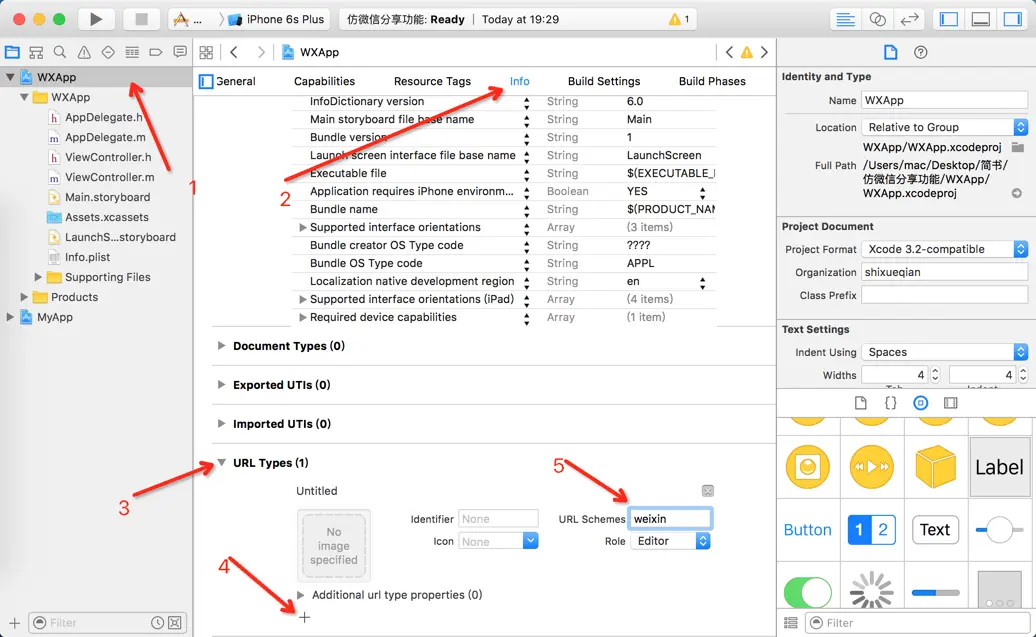This screenshot has width=1036, height=637.
Task: Expand the Imported UTIs section
Action: click(221, 424)
